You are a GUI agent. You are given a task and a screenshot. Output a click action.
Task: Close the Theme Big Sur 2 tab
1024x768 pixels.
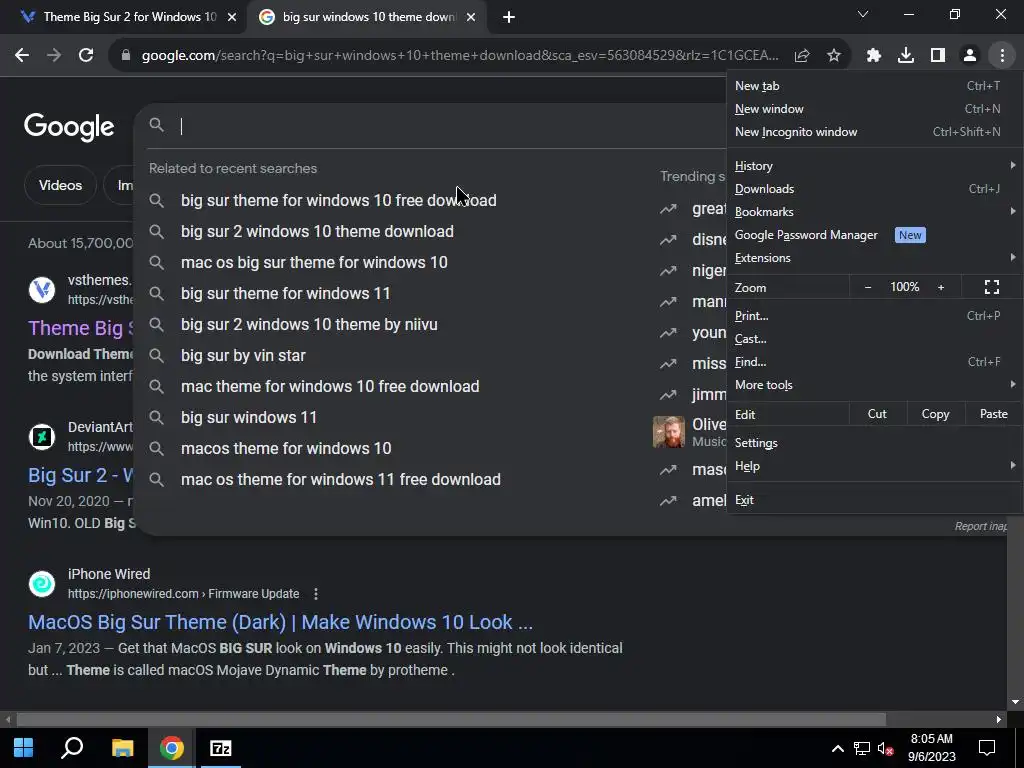pyautogui.click(x=232, y=17)
